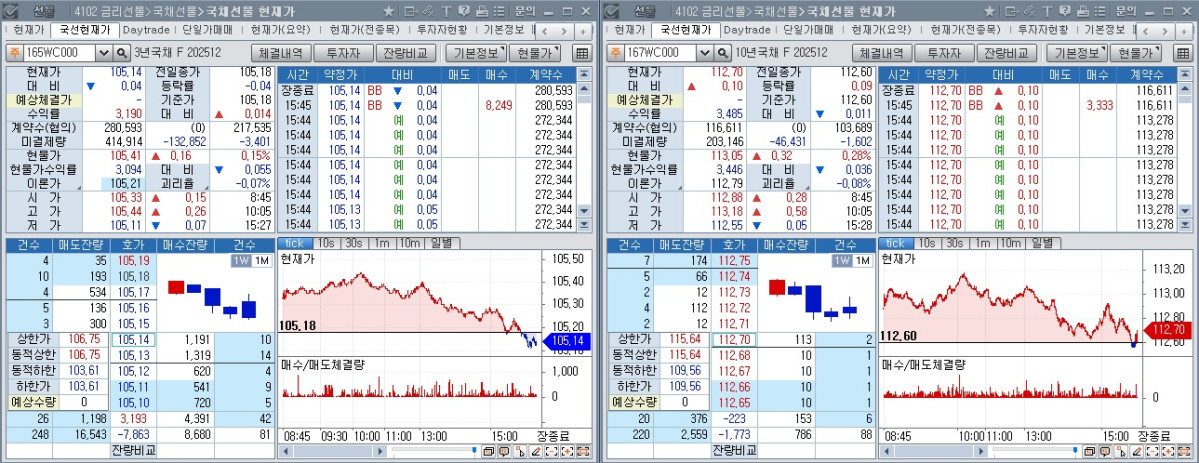1199x463 pixels.
Task: Click the search magnifier next to 167WC000
Action: point(723,53)
